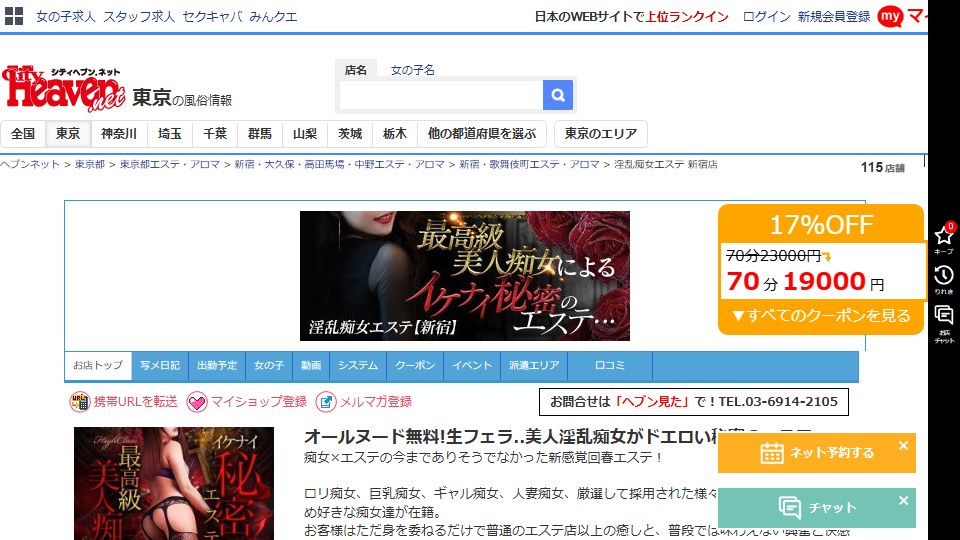The height and width of the screenshot is (540, 960).
Task: Select 東京 in region bar
Action: coord(68,133)
